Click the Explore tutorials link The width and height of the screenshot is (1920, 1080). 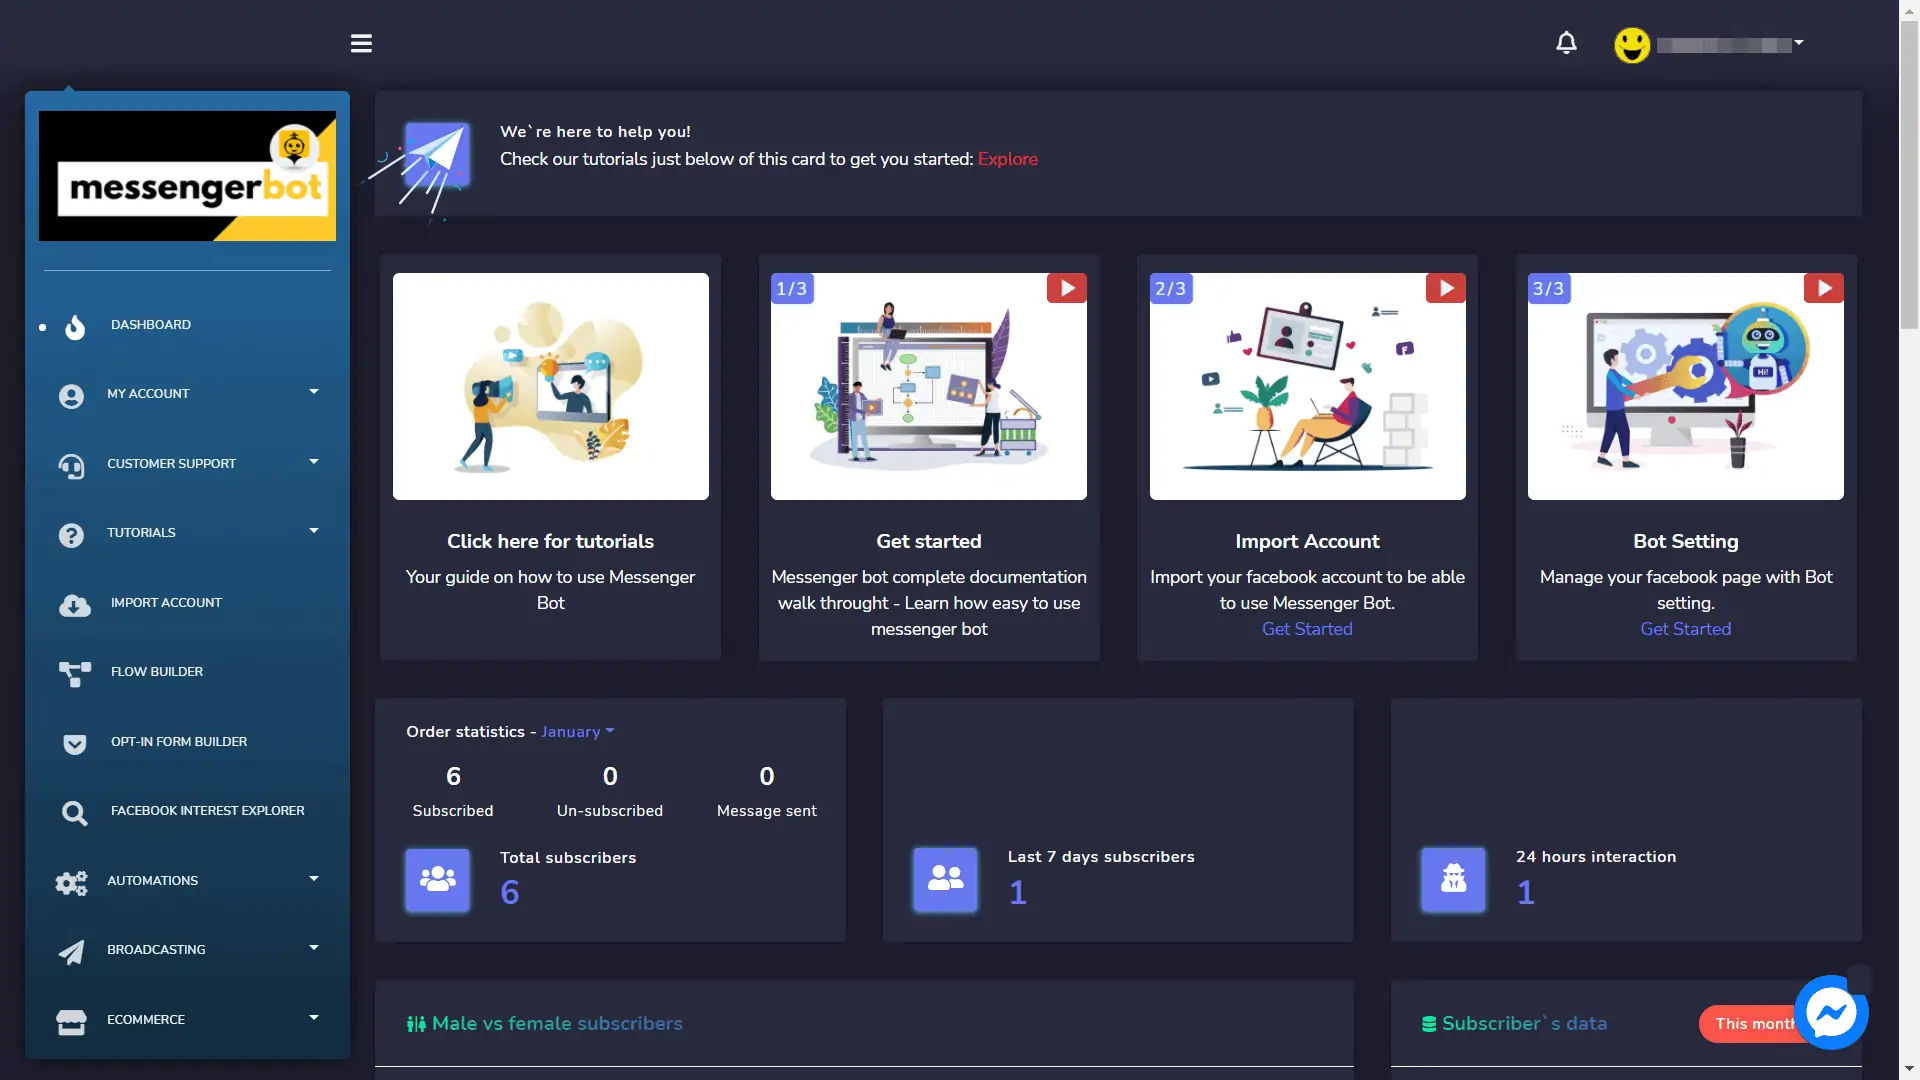1007,158
